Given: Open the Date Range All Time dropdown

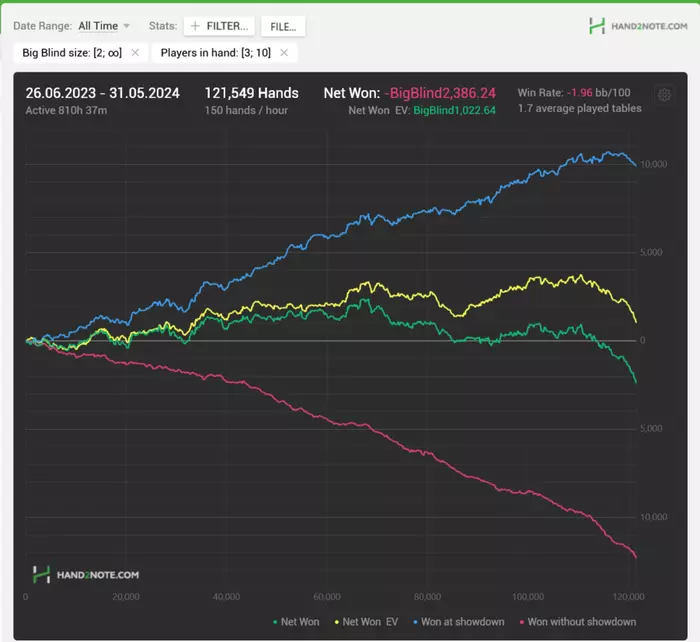Looking at the screenshot, I should click(x=98, y=26).
